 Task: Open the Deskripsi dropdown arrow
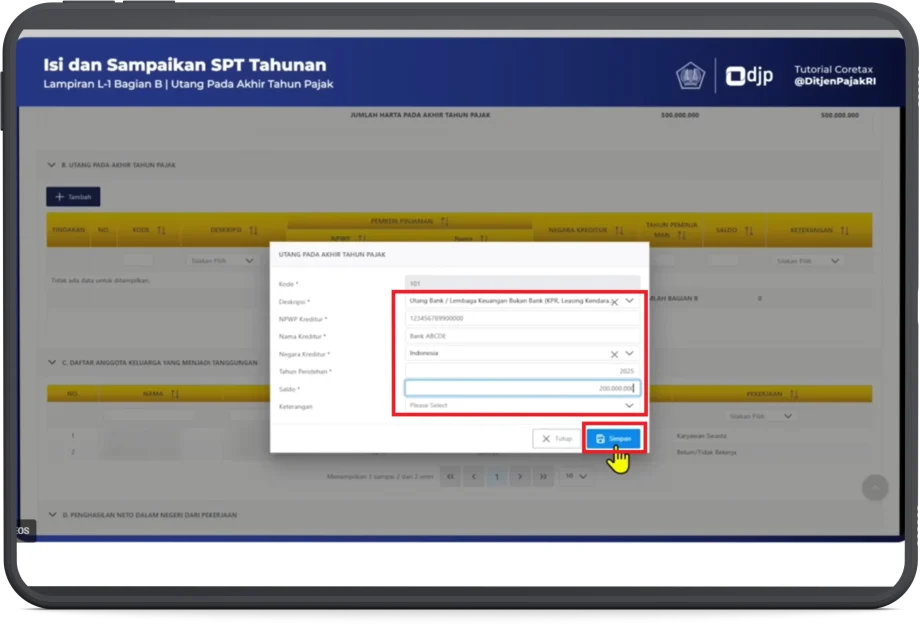coord(629,300)
